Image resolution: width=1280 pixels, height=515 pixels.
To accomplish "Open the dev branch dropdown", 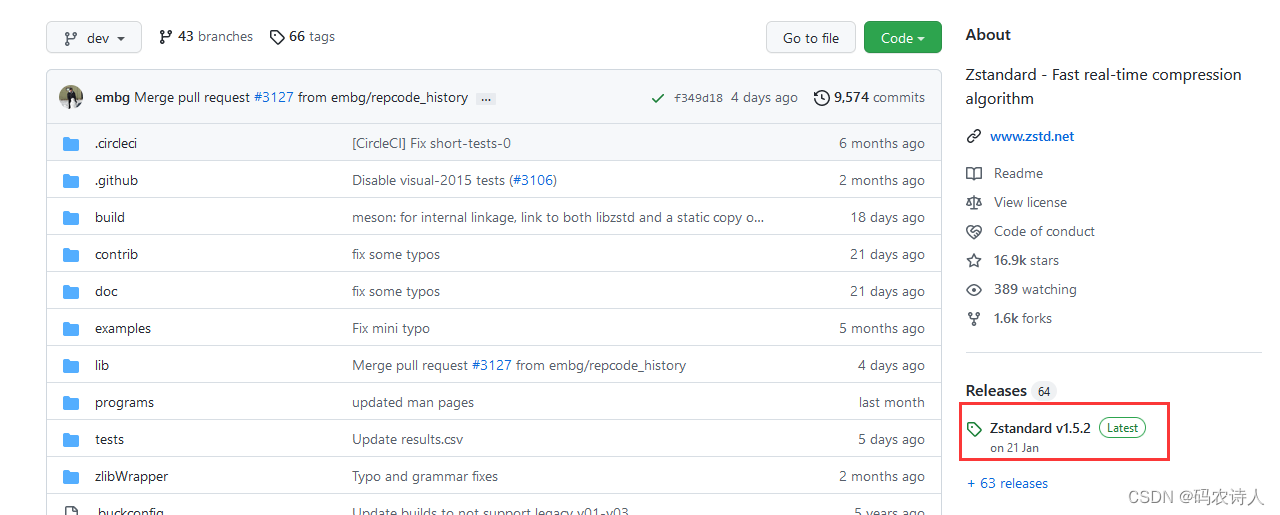I will point(94,38).
